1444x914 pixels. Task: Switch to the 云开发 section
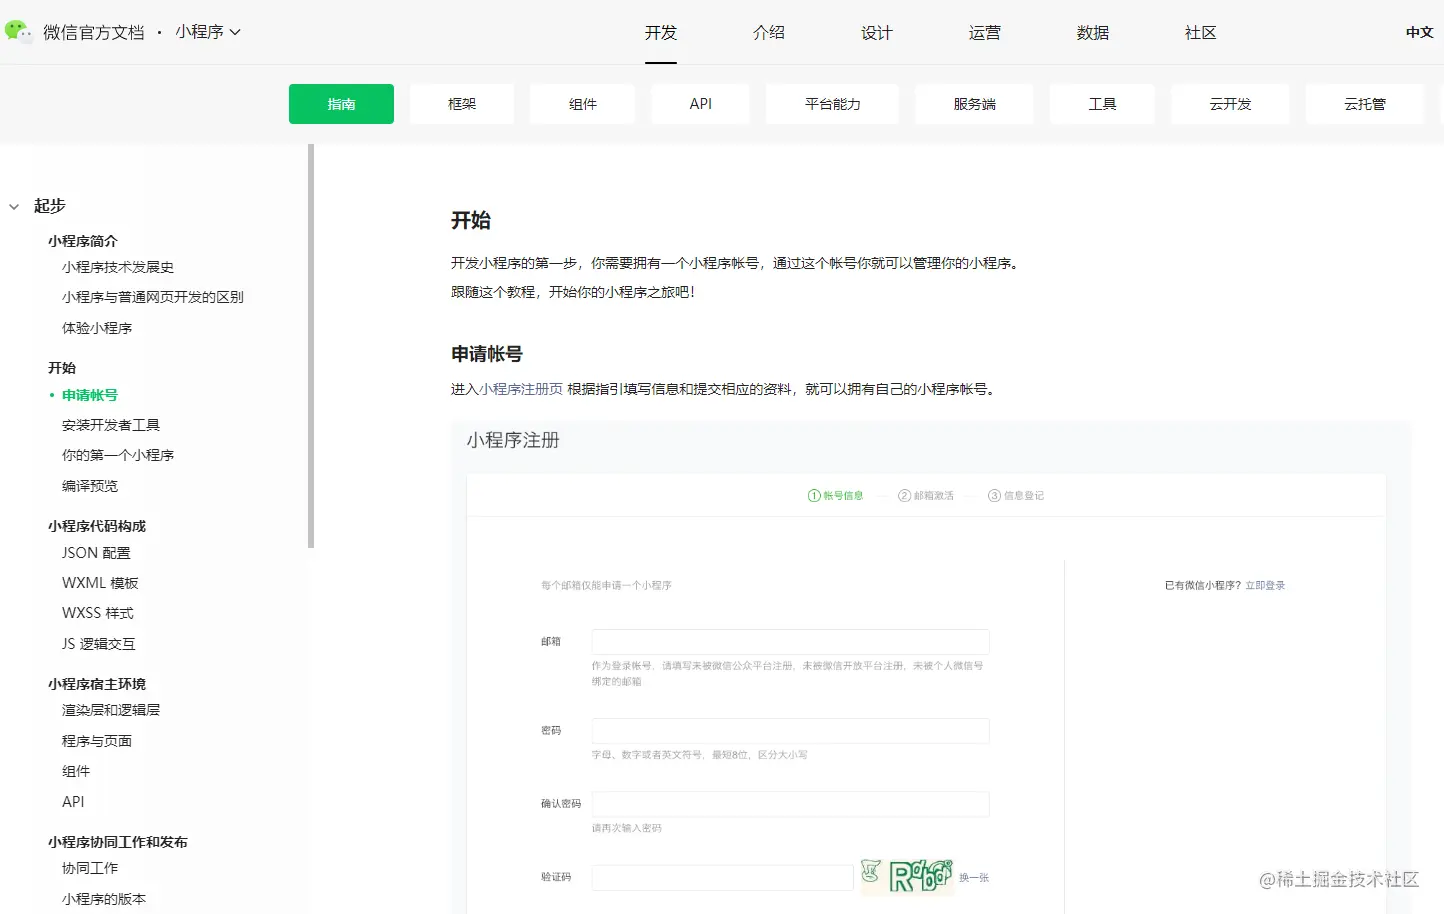(x=1229, y=103)
